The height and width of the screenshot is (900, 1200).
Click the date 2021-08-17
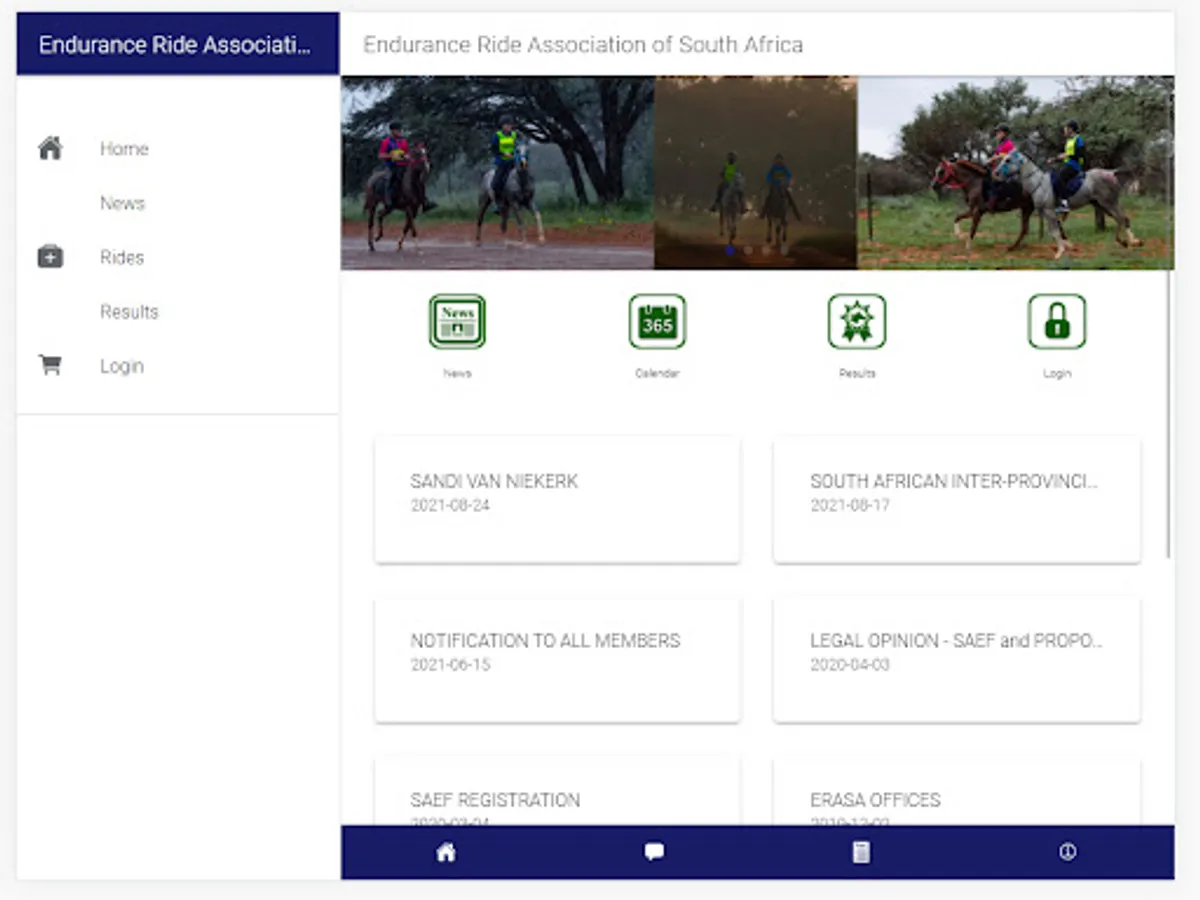click(x=850, y=506)
